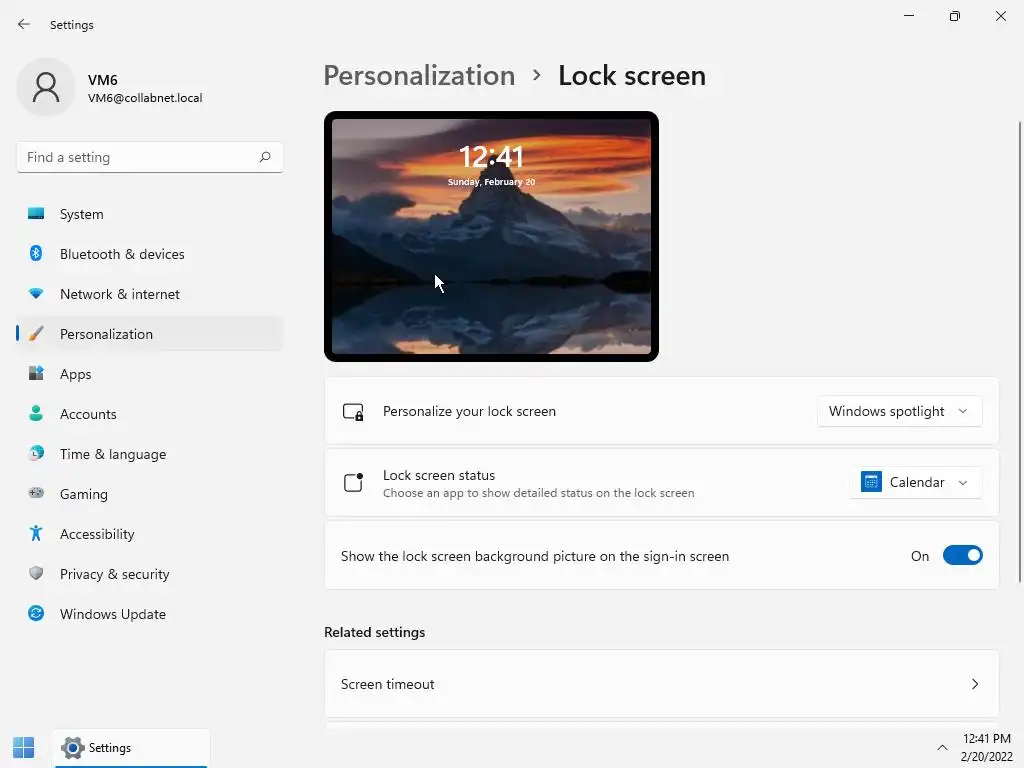Click the Settings gear taskbar icon
This screenshot has width=1024, height=768.
click(x=72, y=748)
